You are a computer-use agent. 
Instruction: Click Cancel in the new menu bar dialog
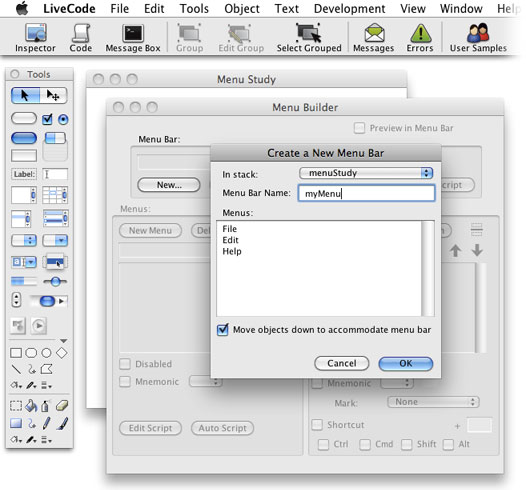point(341,363)
